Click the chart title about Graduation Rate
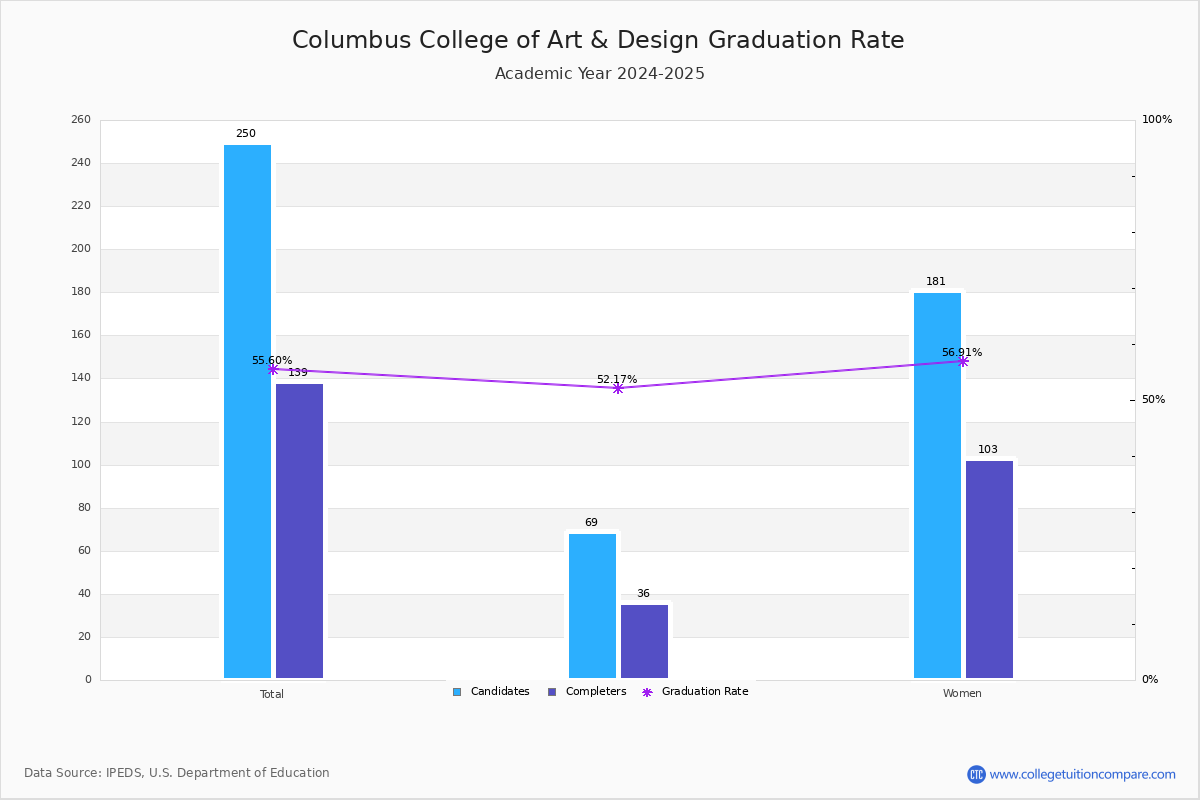1200x800 pixels. (x=598, y=40)
